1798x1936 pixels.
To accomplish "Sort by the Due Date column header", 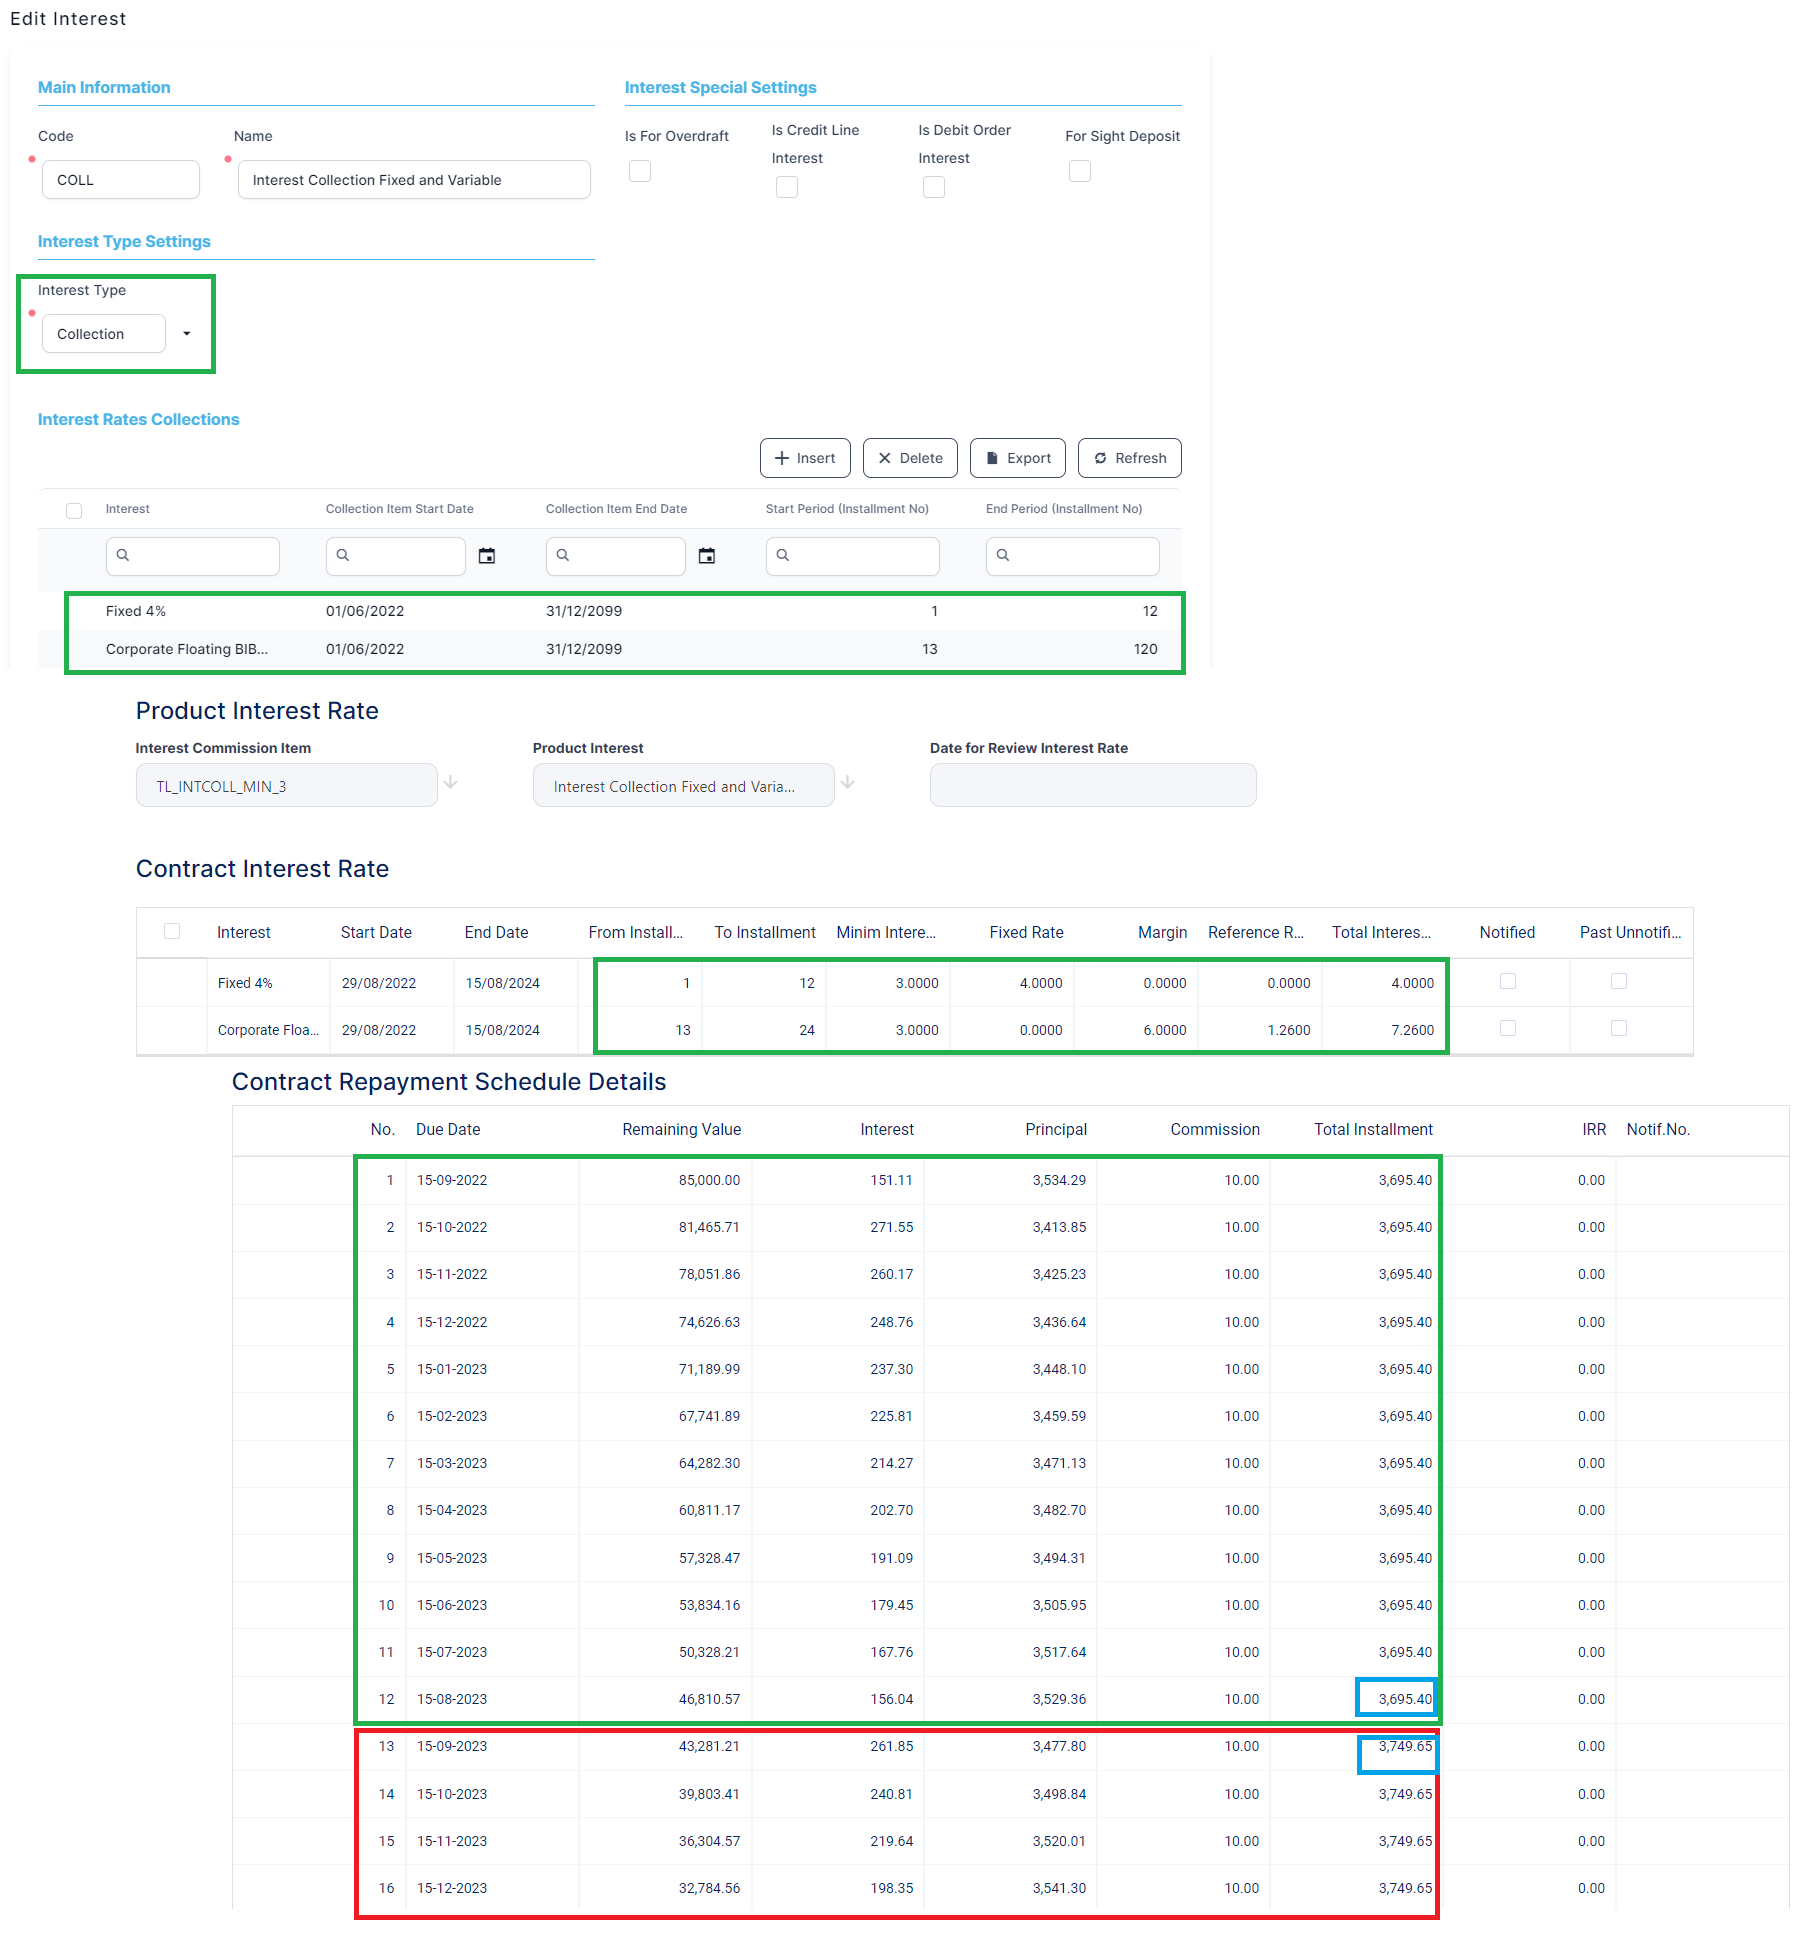I will (448, 1129).
